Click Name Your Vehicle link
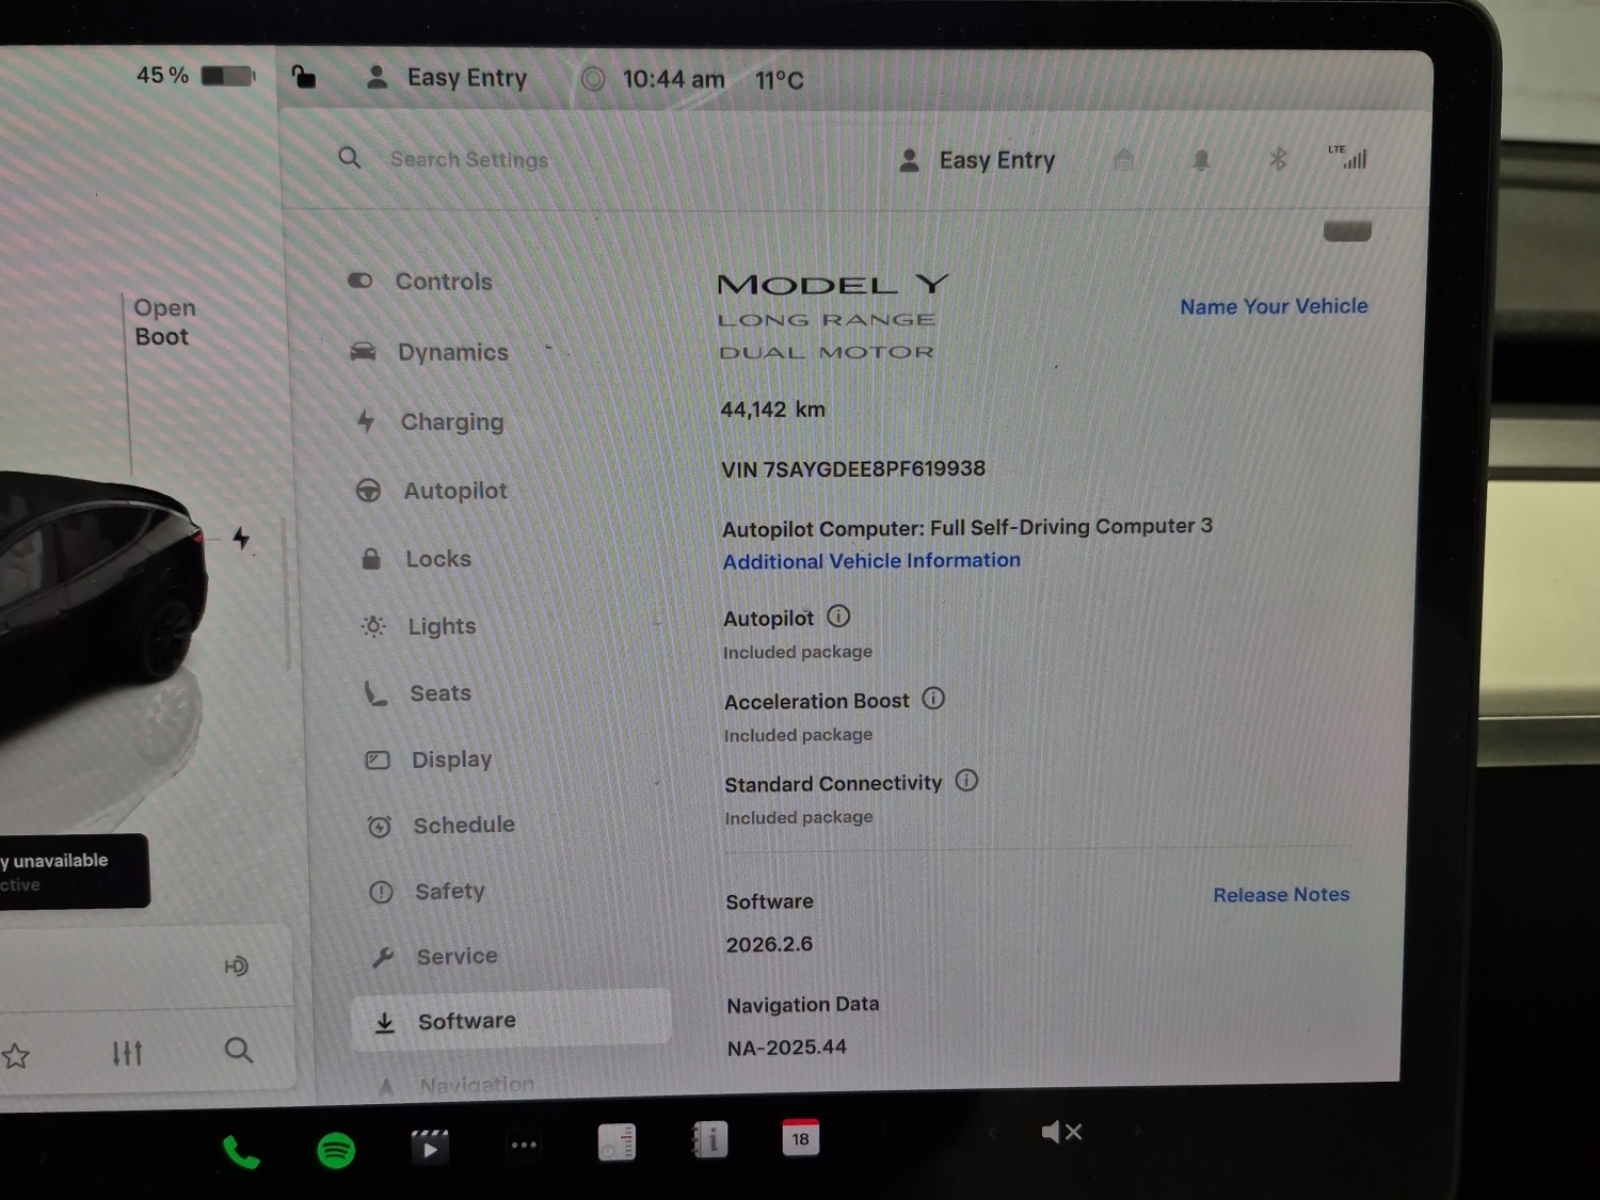The width and height of the screenshot is (1600, 1200). (1273, 307)
